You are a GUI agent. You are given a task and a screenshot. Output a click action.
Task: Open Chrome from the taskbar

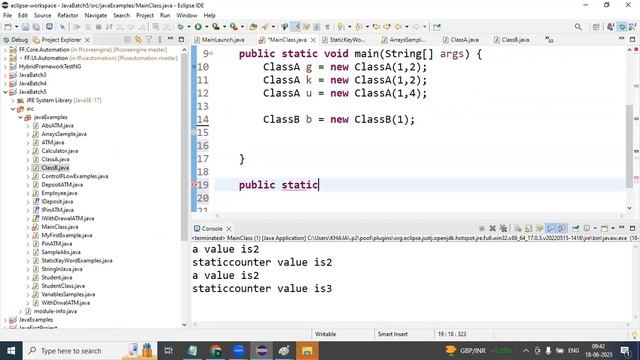click(216, 351)
